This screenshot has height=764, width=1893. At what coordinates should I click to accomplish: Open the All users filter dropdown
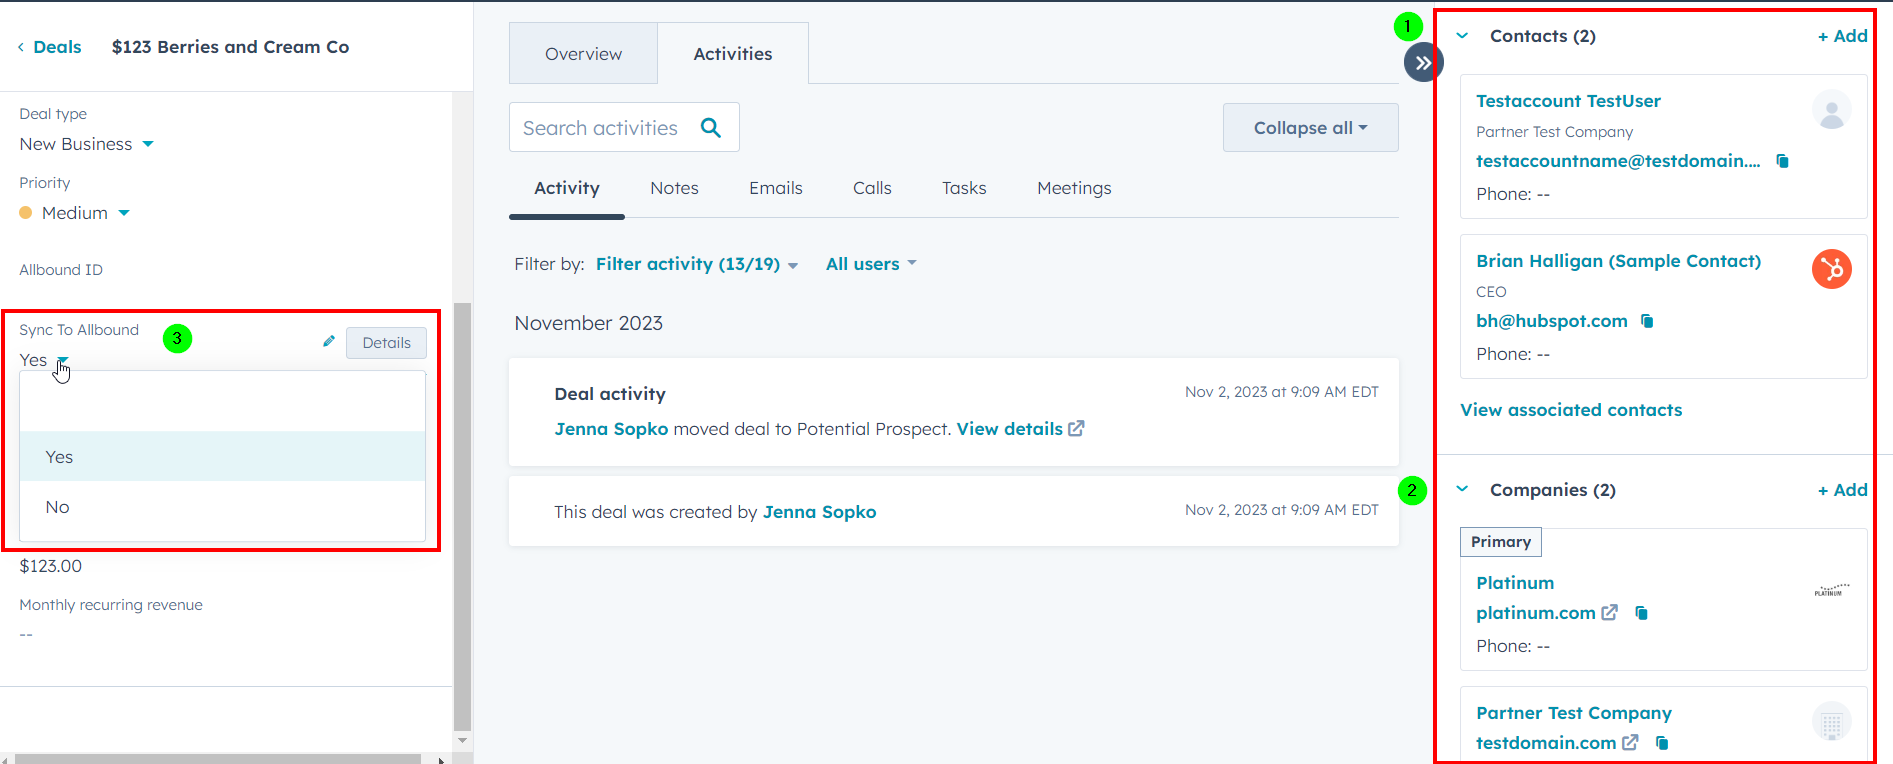(871, 264)
